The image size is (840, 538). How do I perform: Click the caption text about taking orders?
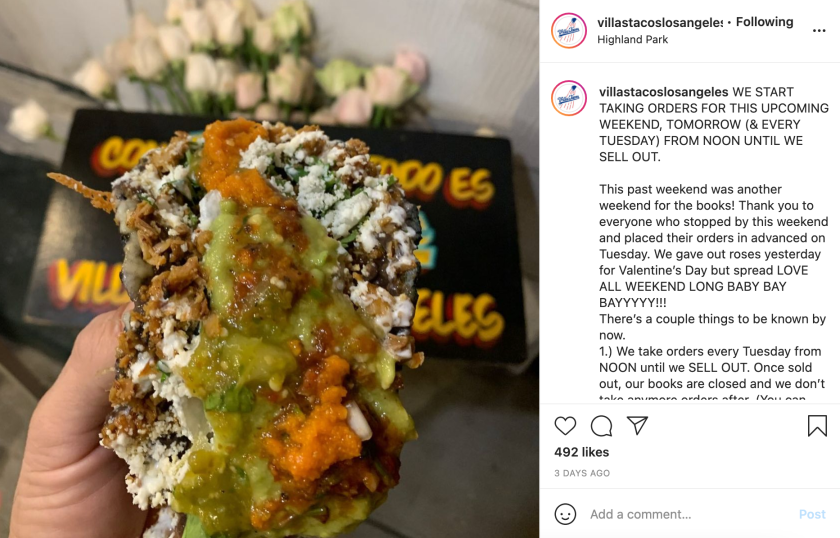tap(714, 124)
